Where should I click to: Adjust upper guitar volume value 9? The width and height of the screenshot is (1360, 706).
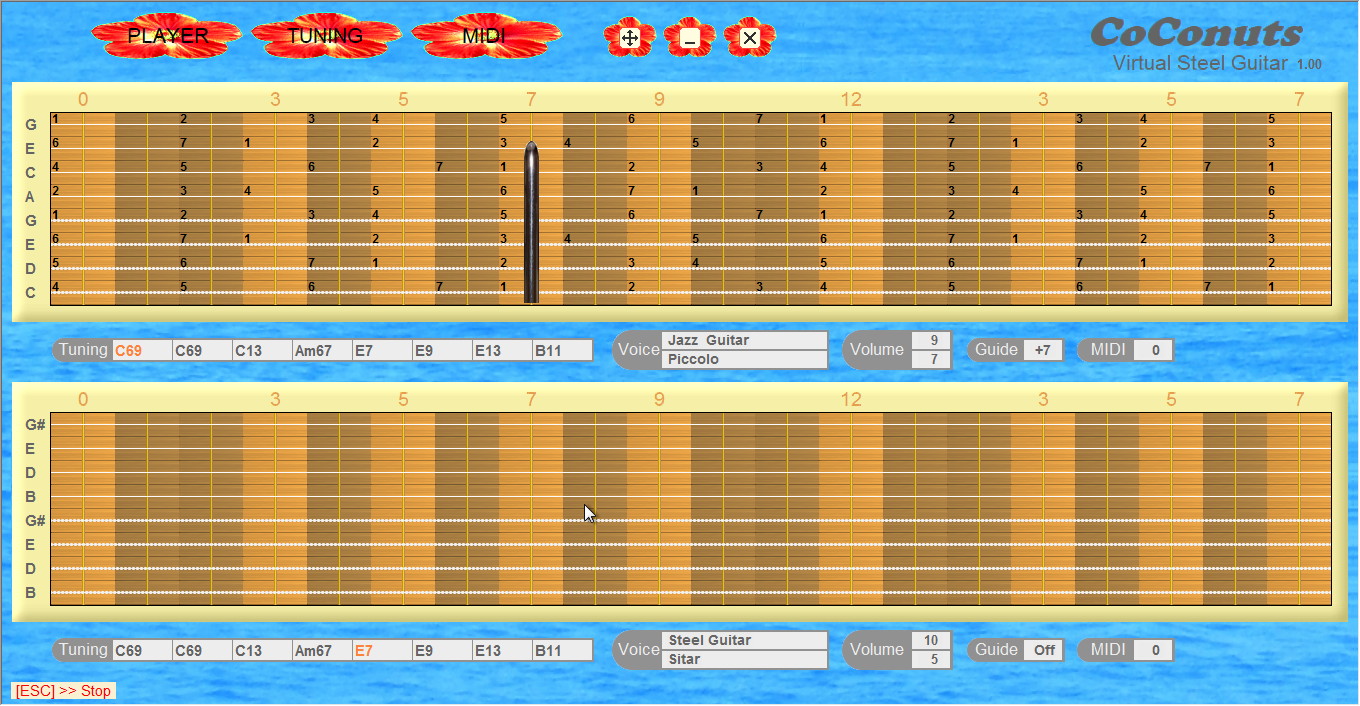(x=932, y=340)
